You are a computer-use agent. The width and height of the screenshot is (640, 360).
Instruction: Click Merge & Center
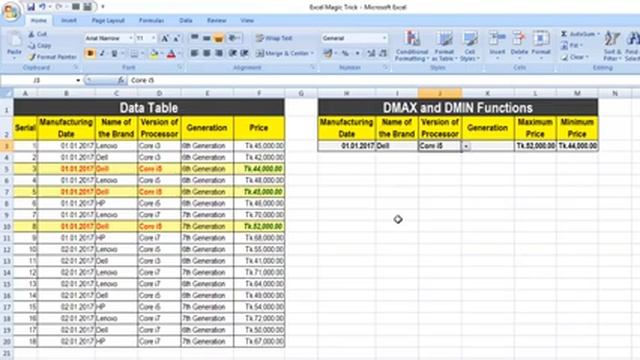283,53
